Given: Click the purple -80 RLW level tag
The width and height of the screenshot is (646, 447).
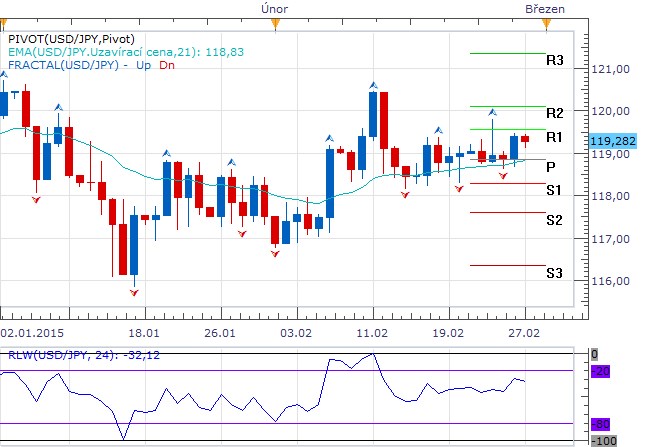Looking at the screenshot, I should click(602, 423).
